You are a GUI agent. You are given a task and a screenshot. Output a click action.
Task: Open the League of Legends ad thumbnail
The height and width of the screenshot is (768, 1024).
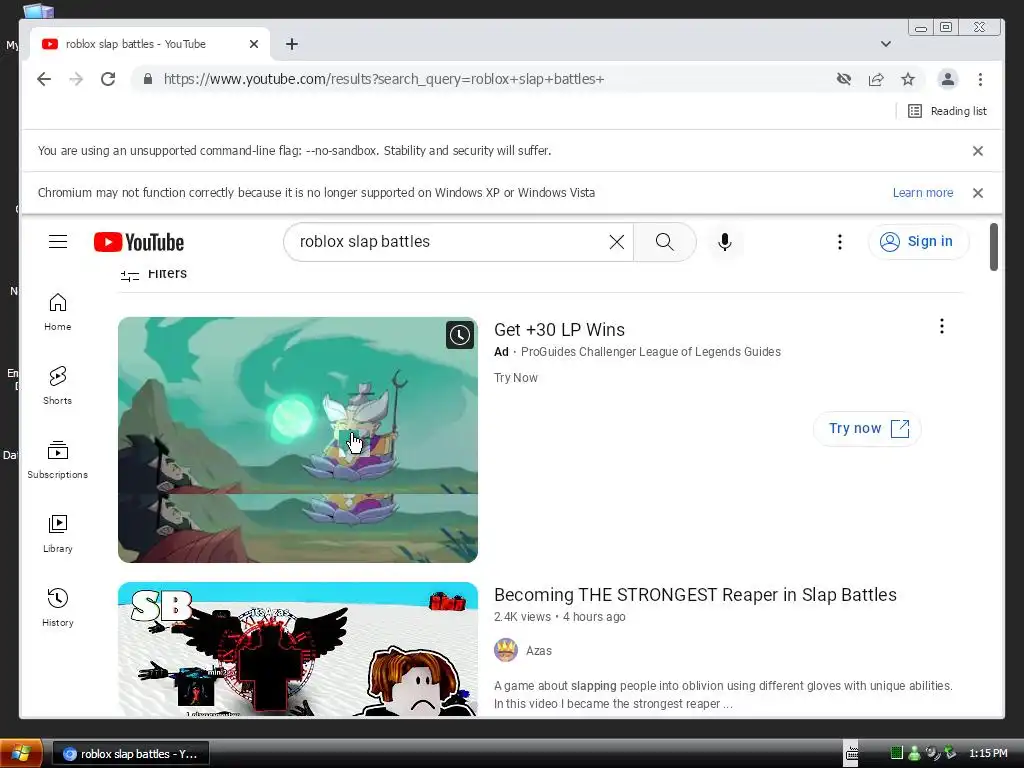[x=298, y=440]
